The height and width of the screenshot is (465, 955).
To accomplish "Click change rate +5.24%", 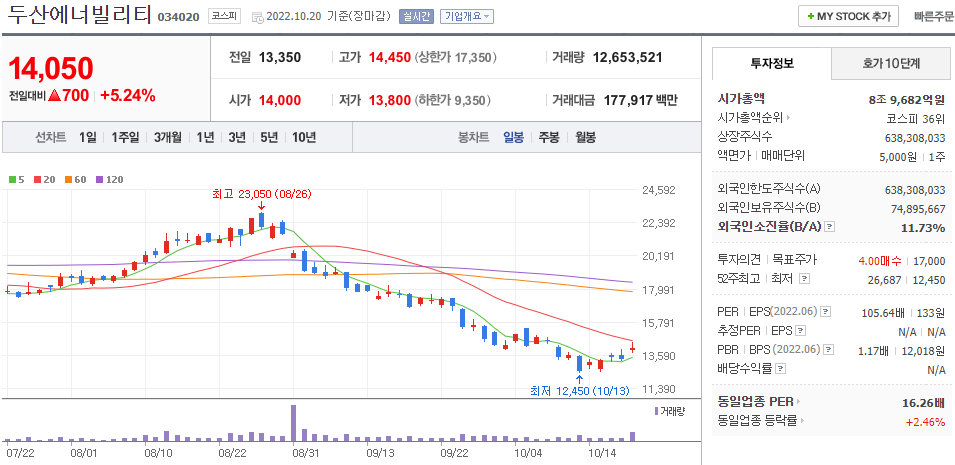I will tap(128, 96).
